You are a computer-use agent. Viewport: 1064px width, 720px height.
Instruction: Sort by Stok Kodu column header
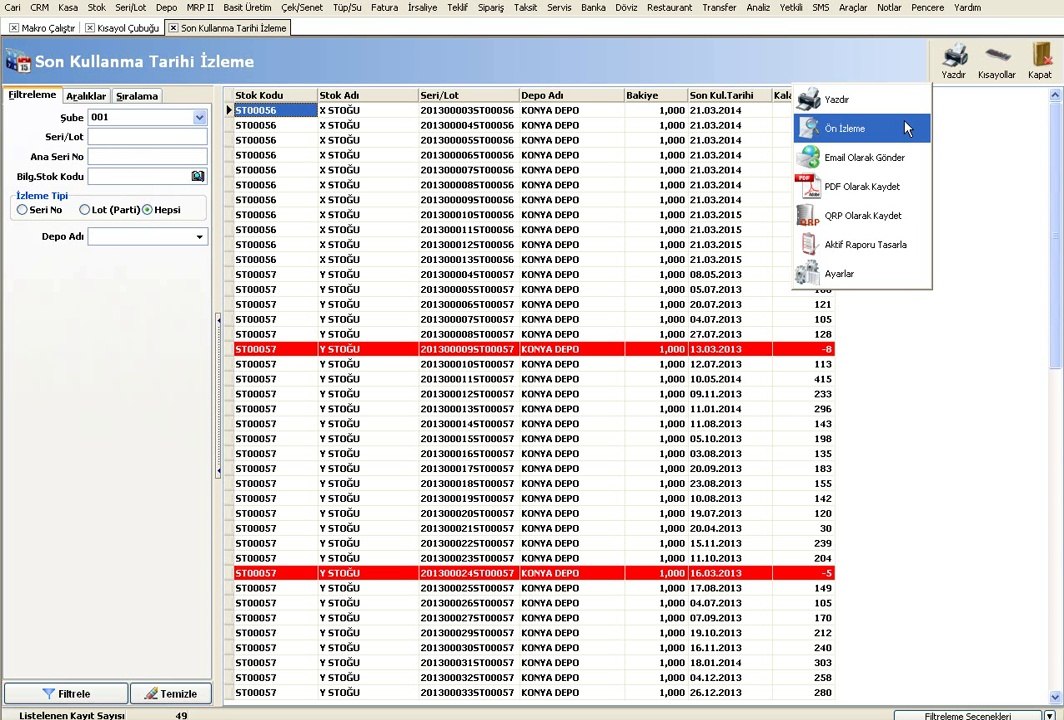pos(275,95)
